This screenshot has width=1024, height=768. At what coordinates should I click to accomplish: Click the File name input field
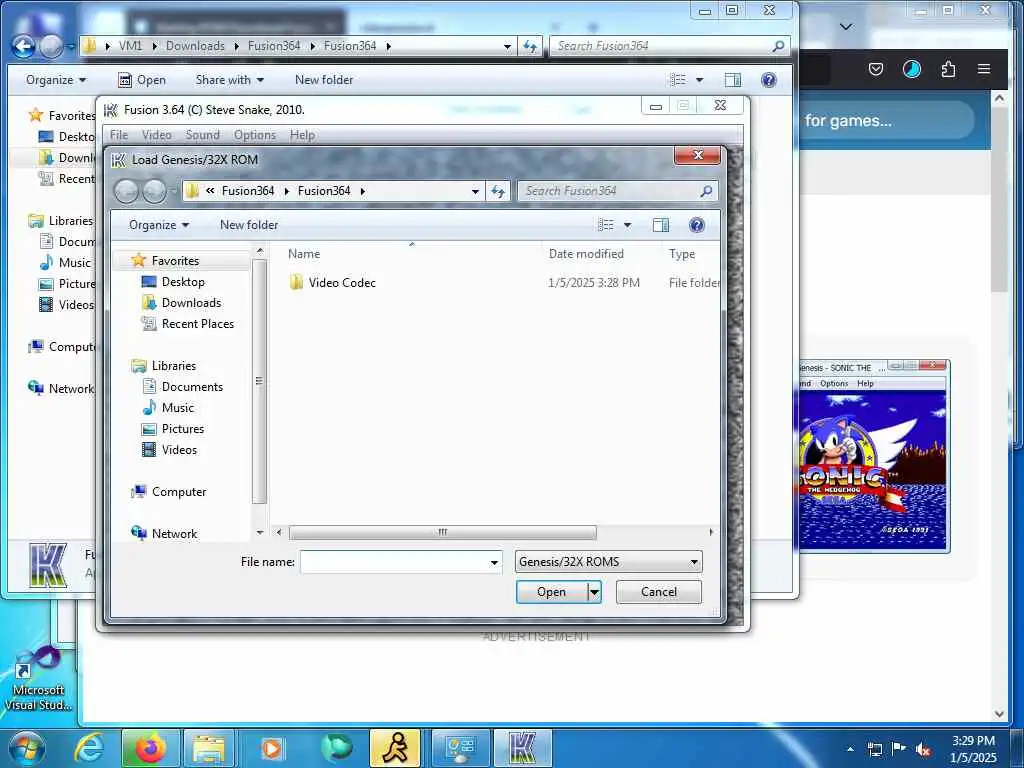pos(394,562)
